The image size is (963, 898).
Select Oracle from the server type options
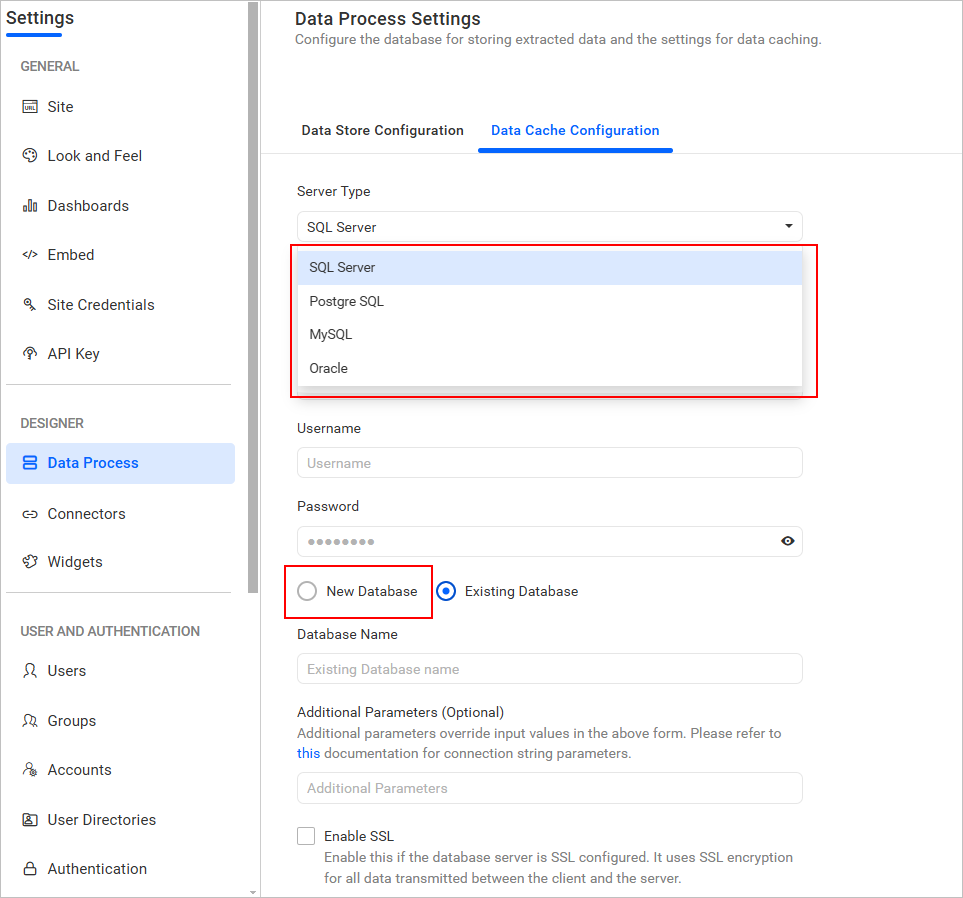coord(328,368)
